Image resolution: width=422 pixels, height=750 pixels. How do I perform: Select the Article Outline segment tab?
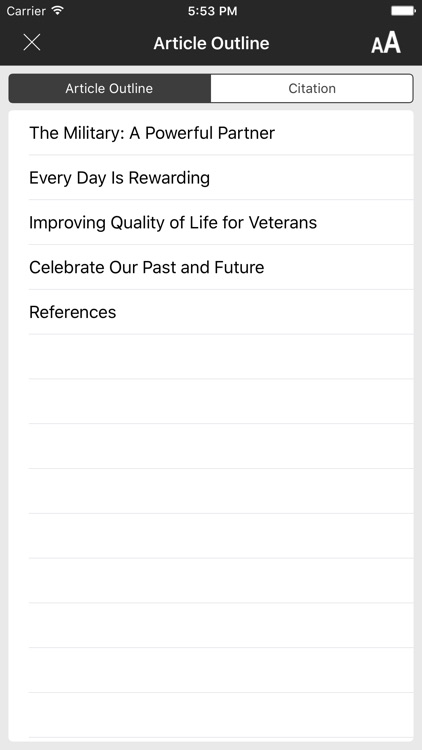click(110, 88)
